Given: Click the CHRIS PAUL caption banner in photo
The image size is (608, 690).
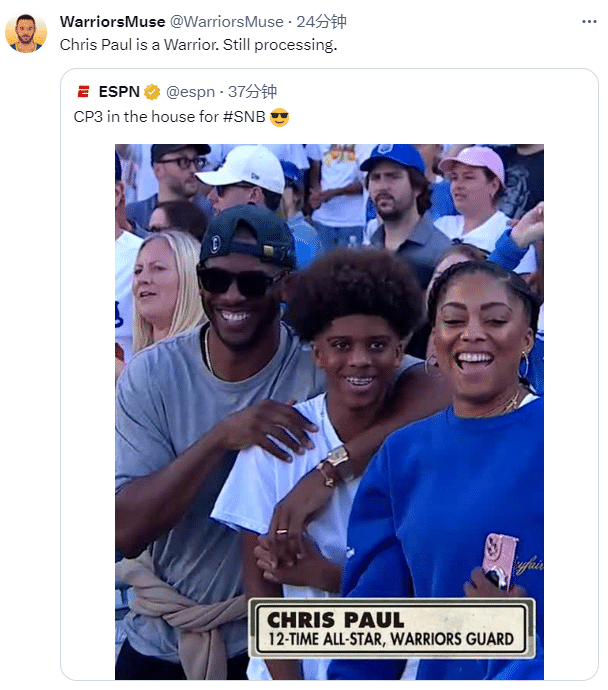Looking at the screenshot, I should pyautogui.click(x=391, y=628).
